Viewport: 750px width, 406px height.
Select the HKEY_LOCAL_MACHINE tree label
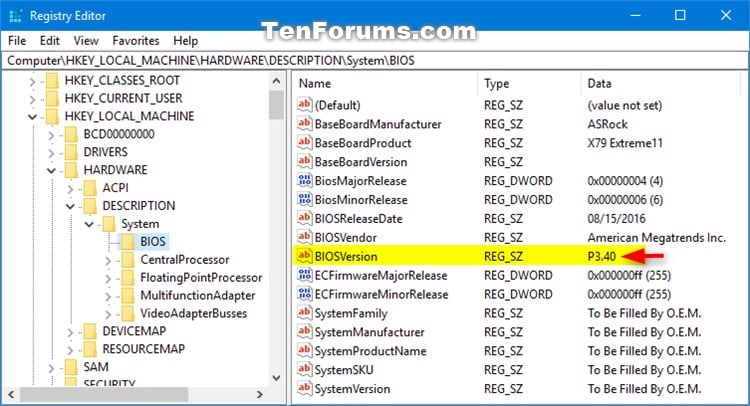tap(129, 116)
